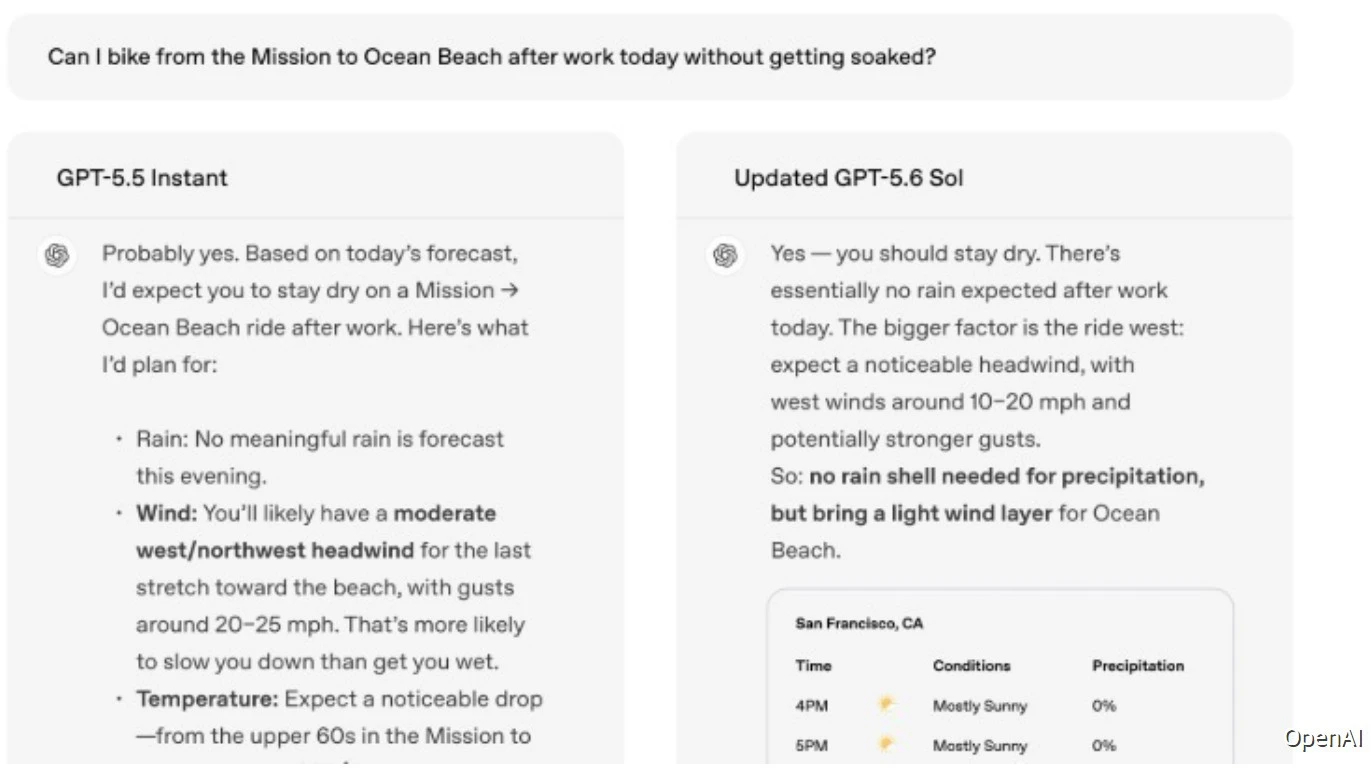This screenshot has width=1371, height=771.
Task: Click the bold Wind label in the bullet list
Action: [x=167, y=514]
